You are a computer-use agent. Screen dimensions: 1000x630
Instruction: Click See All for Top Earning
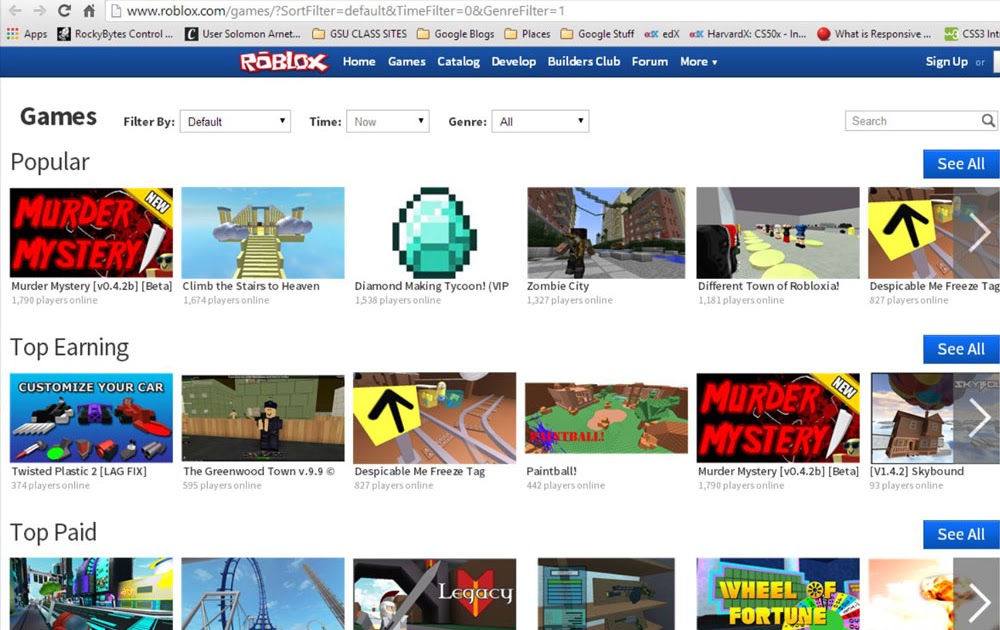961,349
